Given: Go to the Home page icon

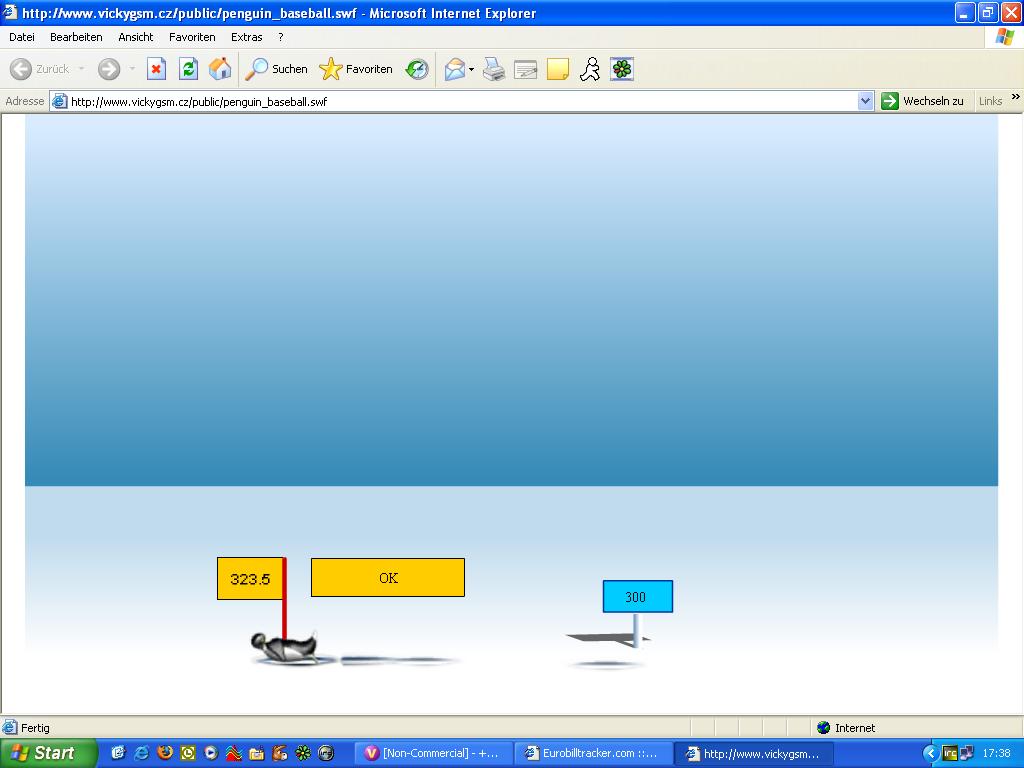Looking at the screenshot, I should [x=220, y=69].
